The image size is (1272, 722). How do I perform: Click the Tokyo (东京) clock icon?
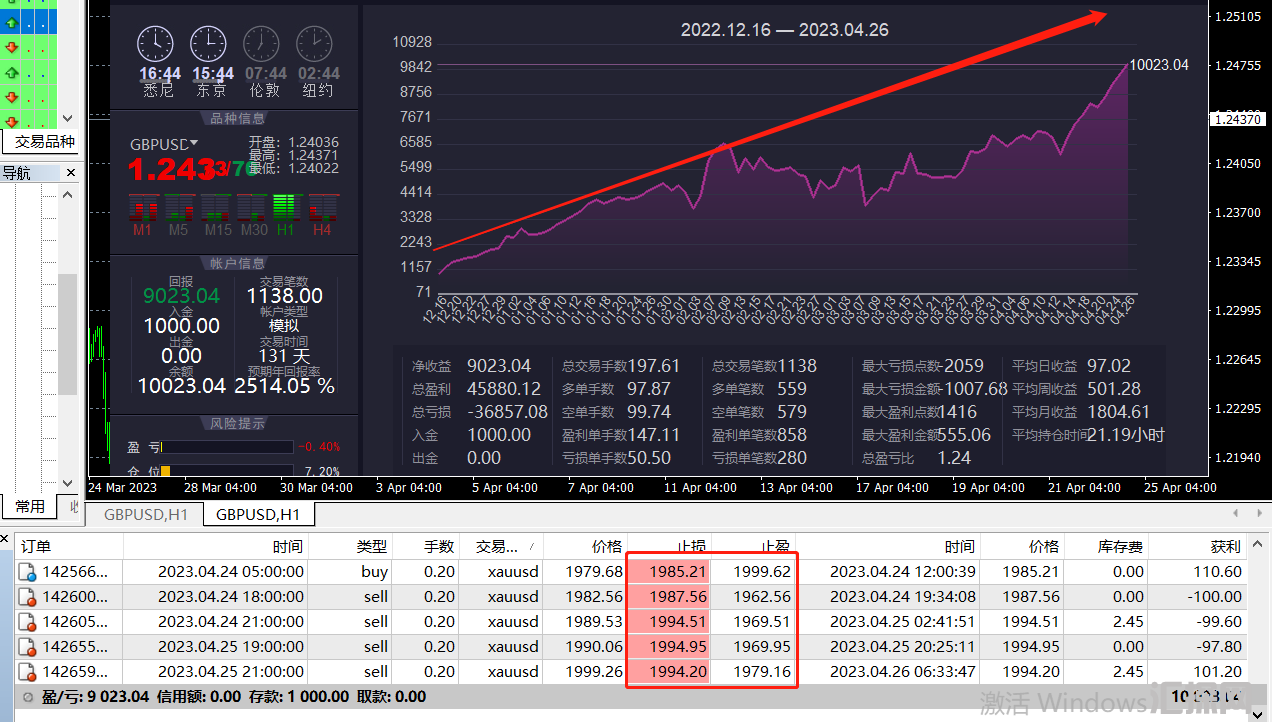point(208,44)
